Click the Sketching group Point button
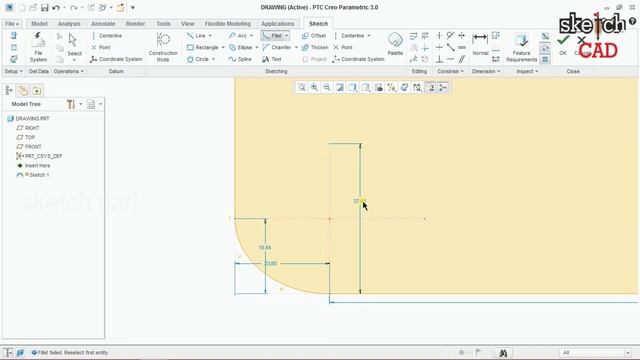The width and height of the screenshot is (640, 360). 342,47
